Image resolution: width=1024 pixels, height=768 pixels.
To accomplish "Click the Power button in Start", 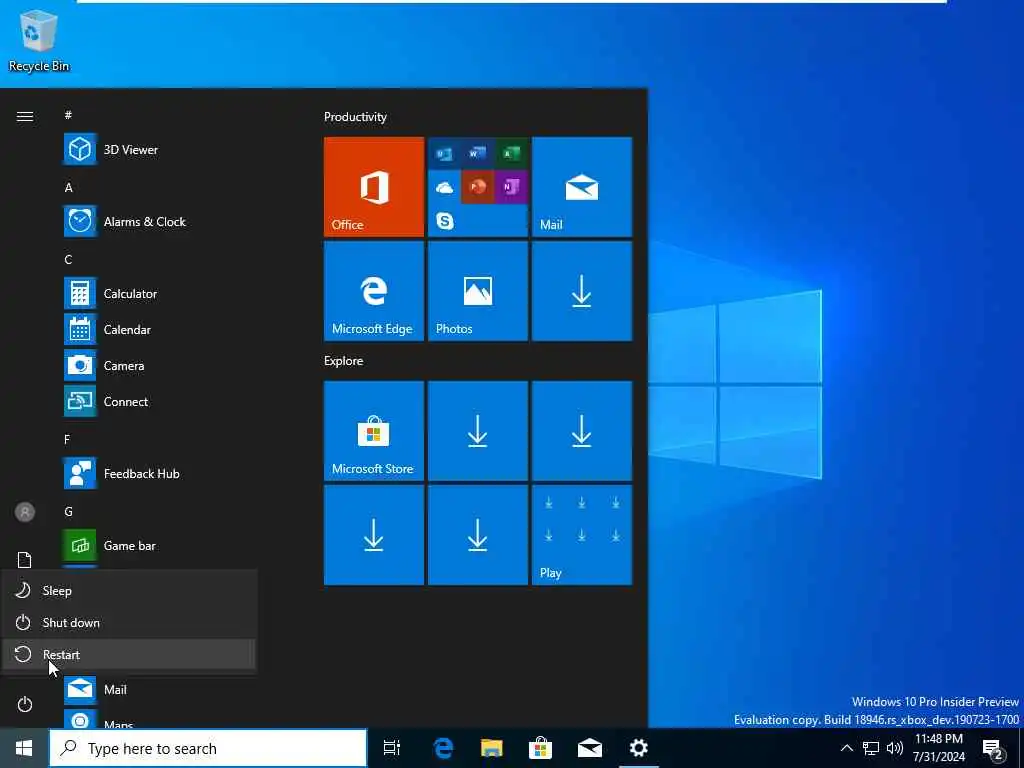I will [x=25, y=704].
